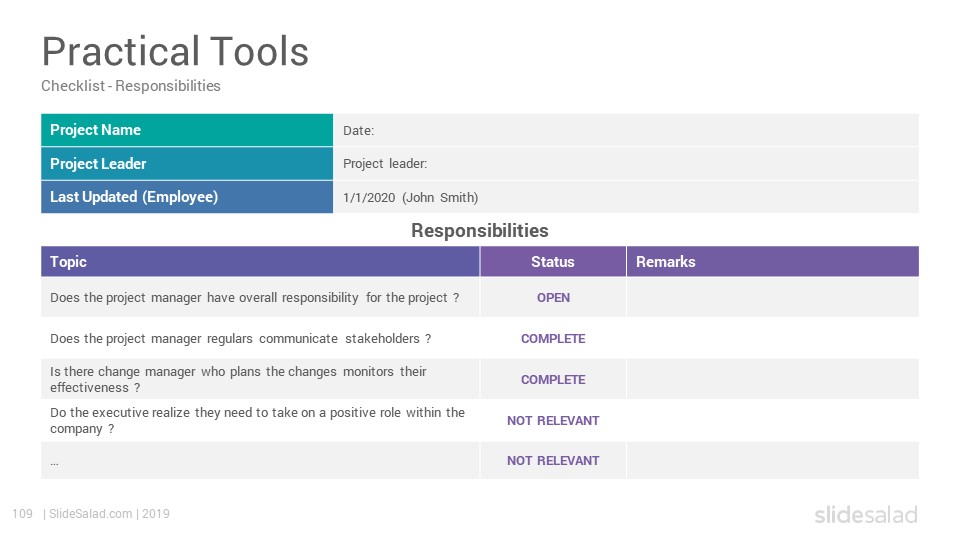Screen dimensions: 960x540
Task: Select the Last Updated (Employee) cell
Action: pos(187,197)
